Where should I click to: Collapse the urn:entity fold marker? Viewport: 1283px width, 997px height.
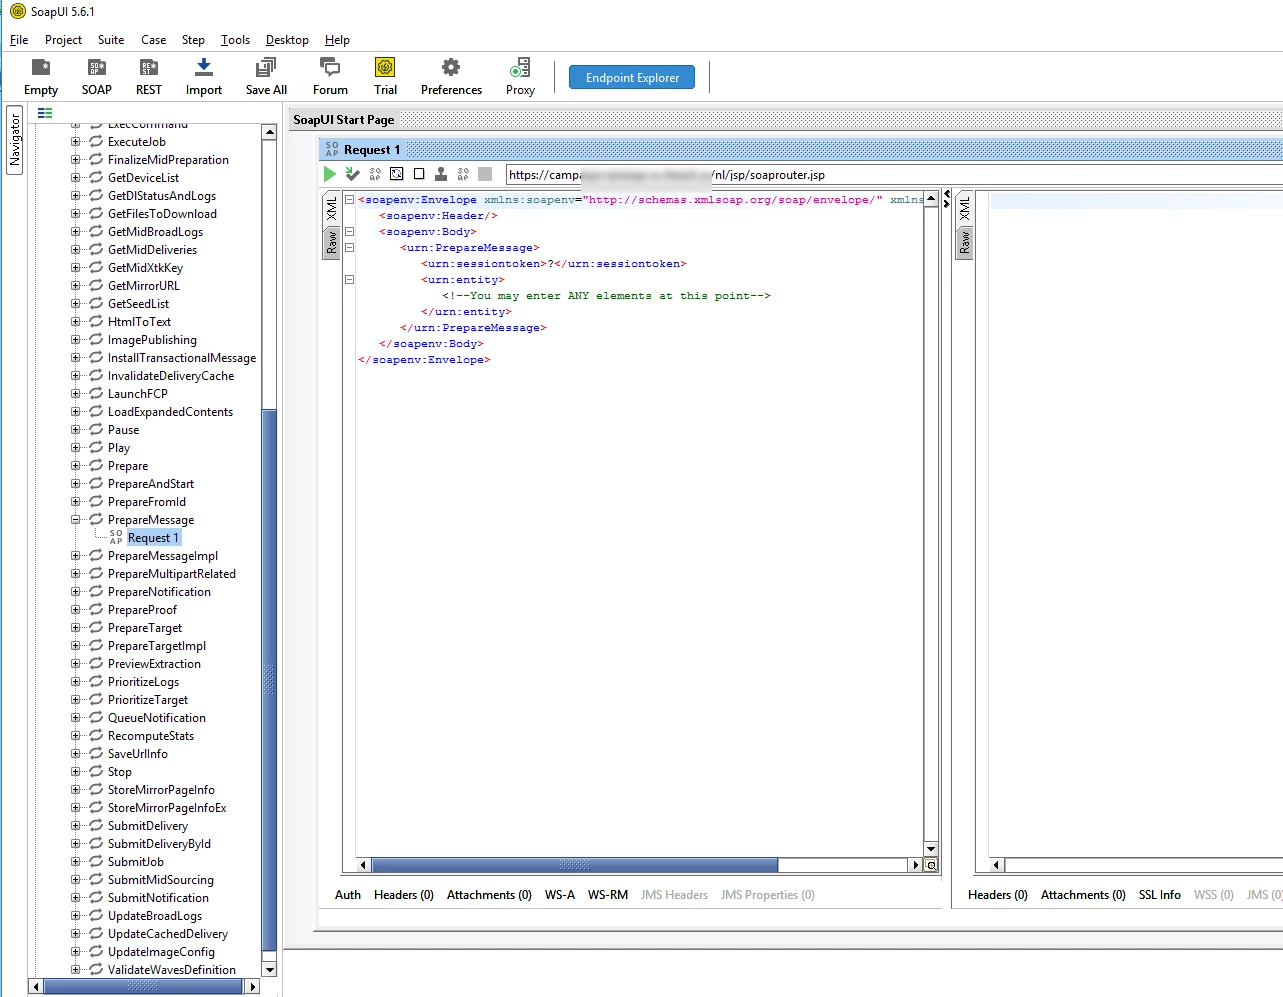[x=349, y=279]
